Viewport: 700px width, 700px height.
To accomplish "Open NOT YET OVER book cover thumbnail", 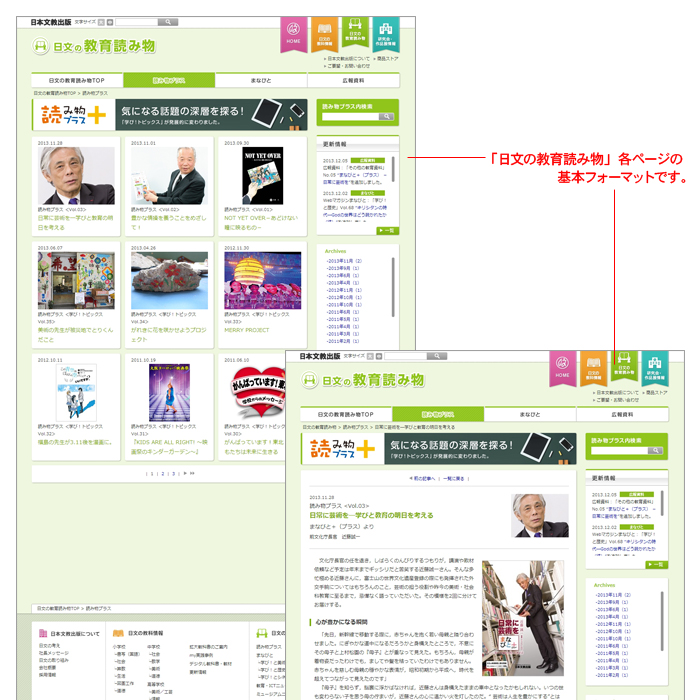I will pyautogui.click(x=262, y=176).
